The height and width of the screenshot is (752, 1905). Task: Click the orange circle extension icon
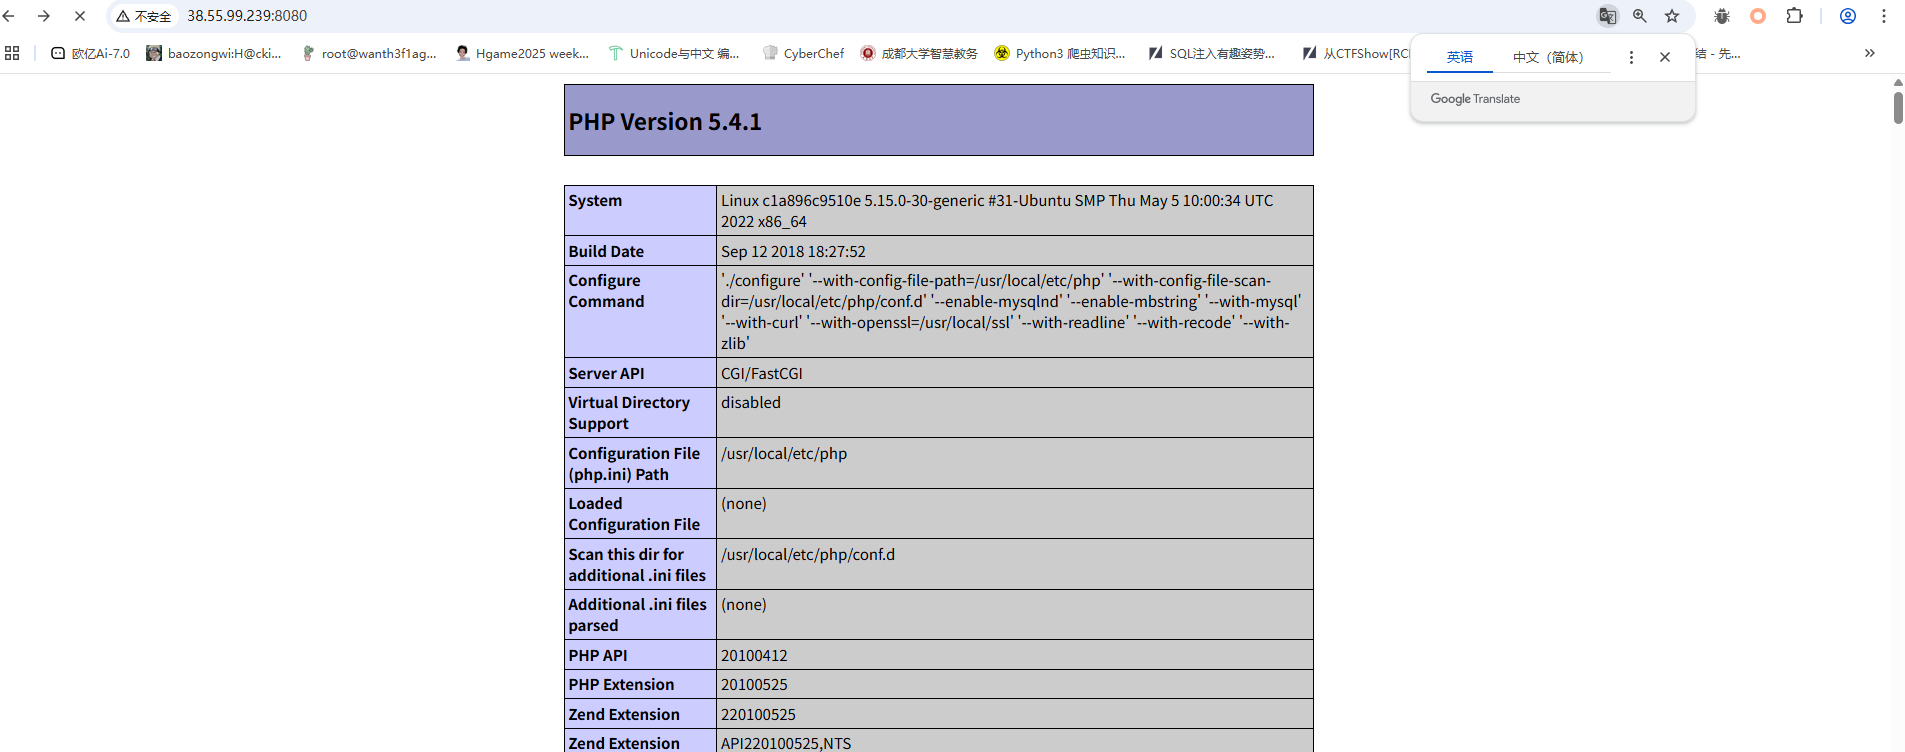pyautogui.click(x=1758, y=16)
